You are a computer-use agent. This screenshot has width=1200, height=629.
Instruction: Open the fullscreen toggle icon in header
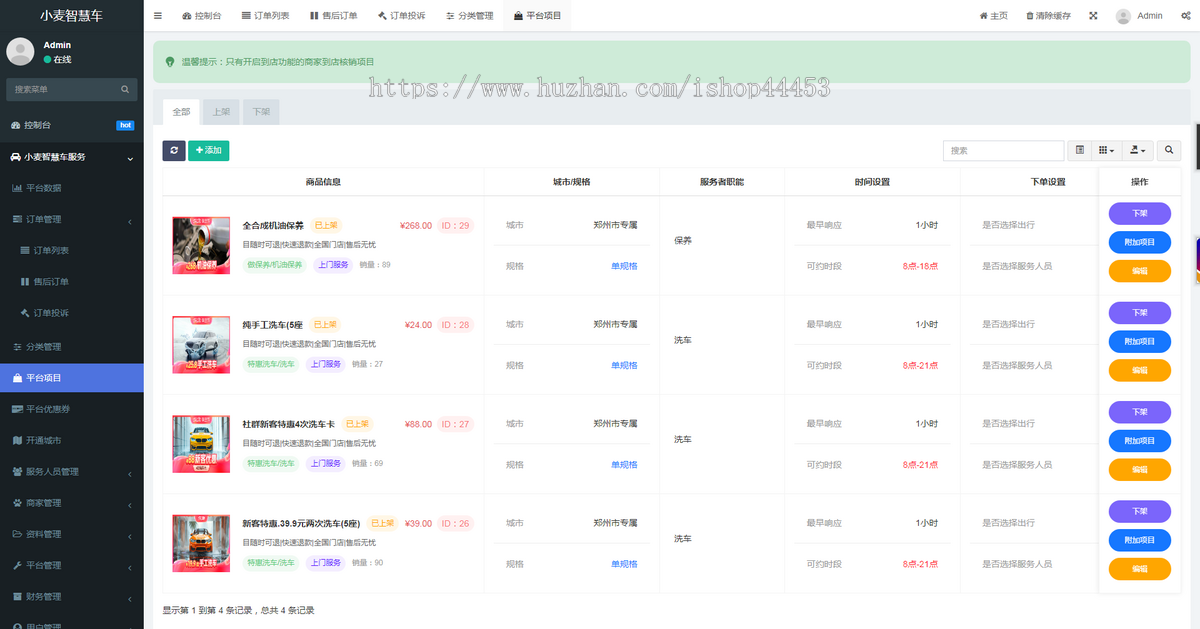point(1093,16)
